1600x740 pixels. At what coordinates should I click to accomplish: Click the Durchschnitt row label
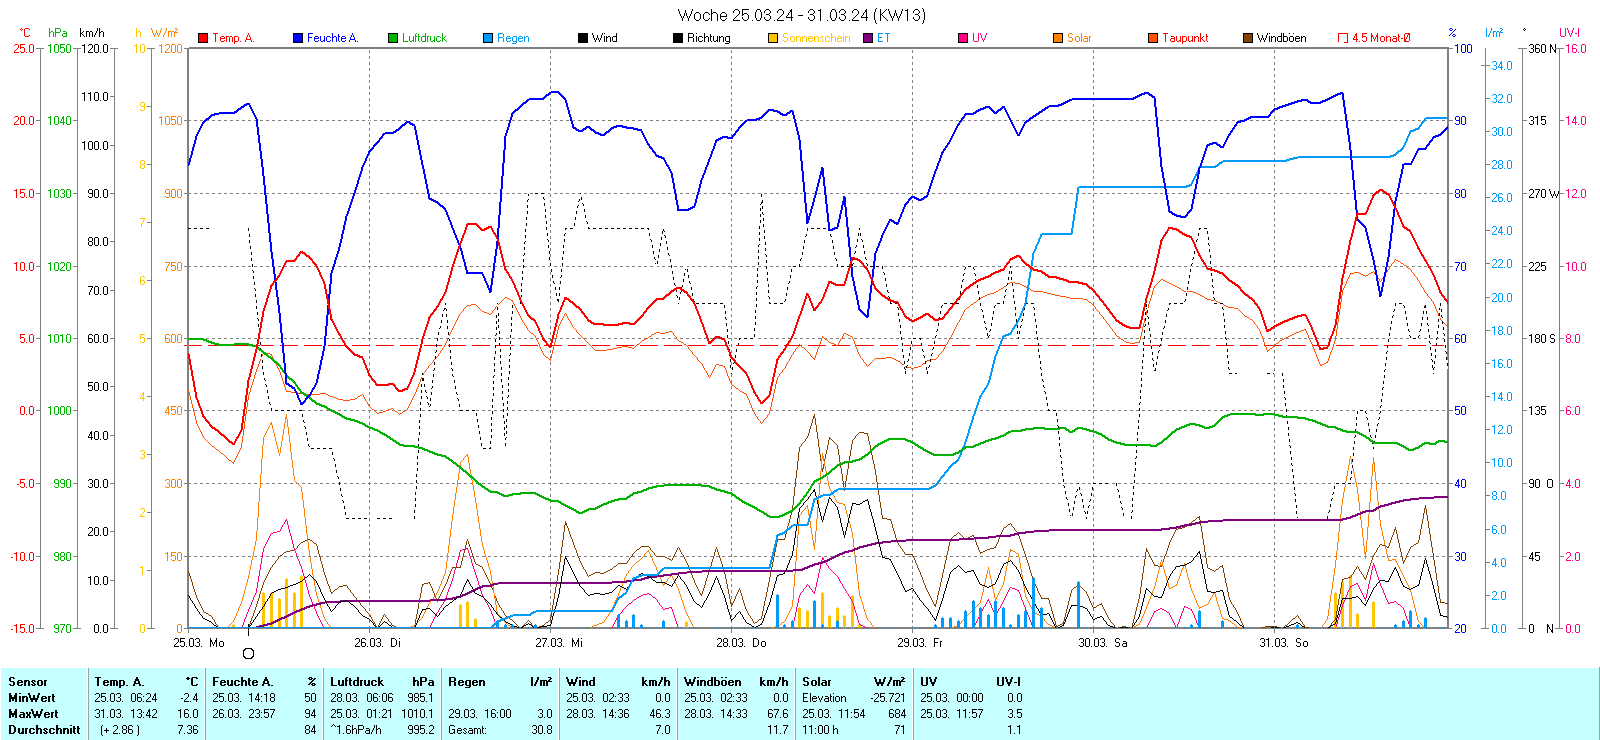44,730
